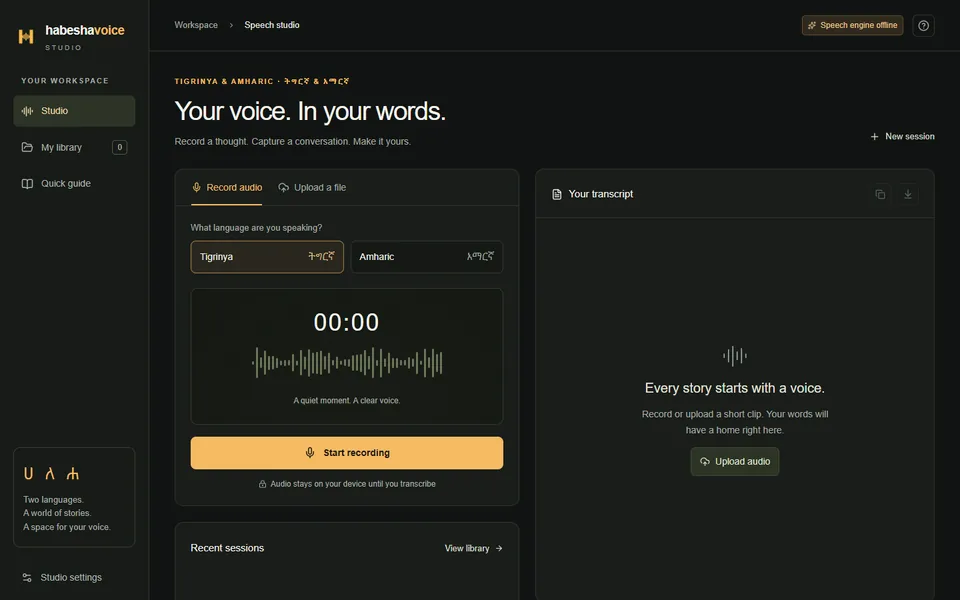Image resolution: width=960 pixels, height=600 pixels.
Task: Click the waveform icon in transcript area
Action: (735, 356)
